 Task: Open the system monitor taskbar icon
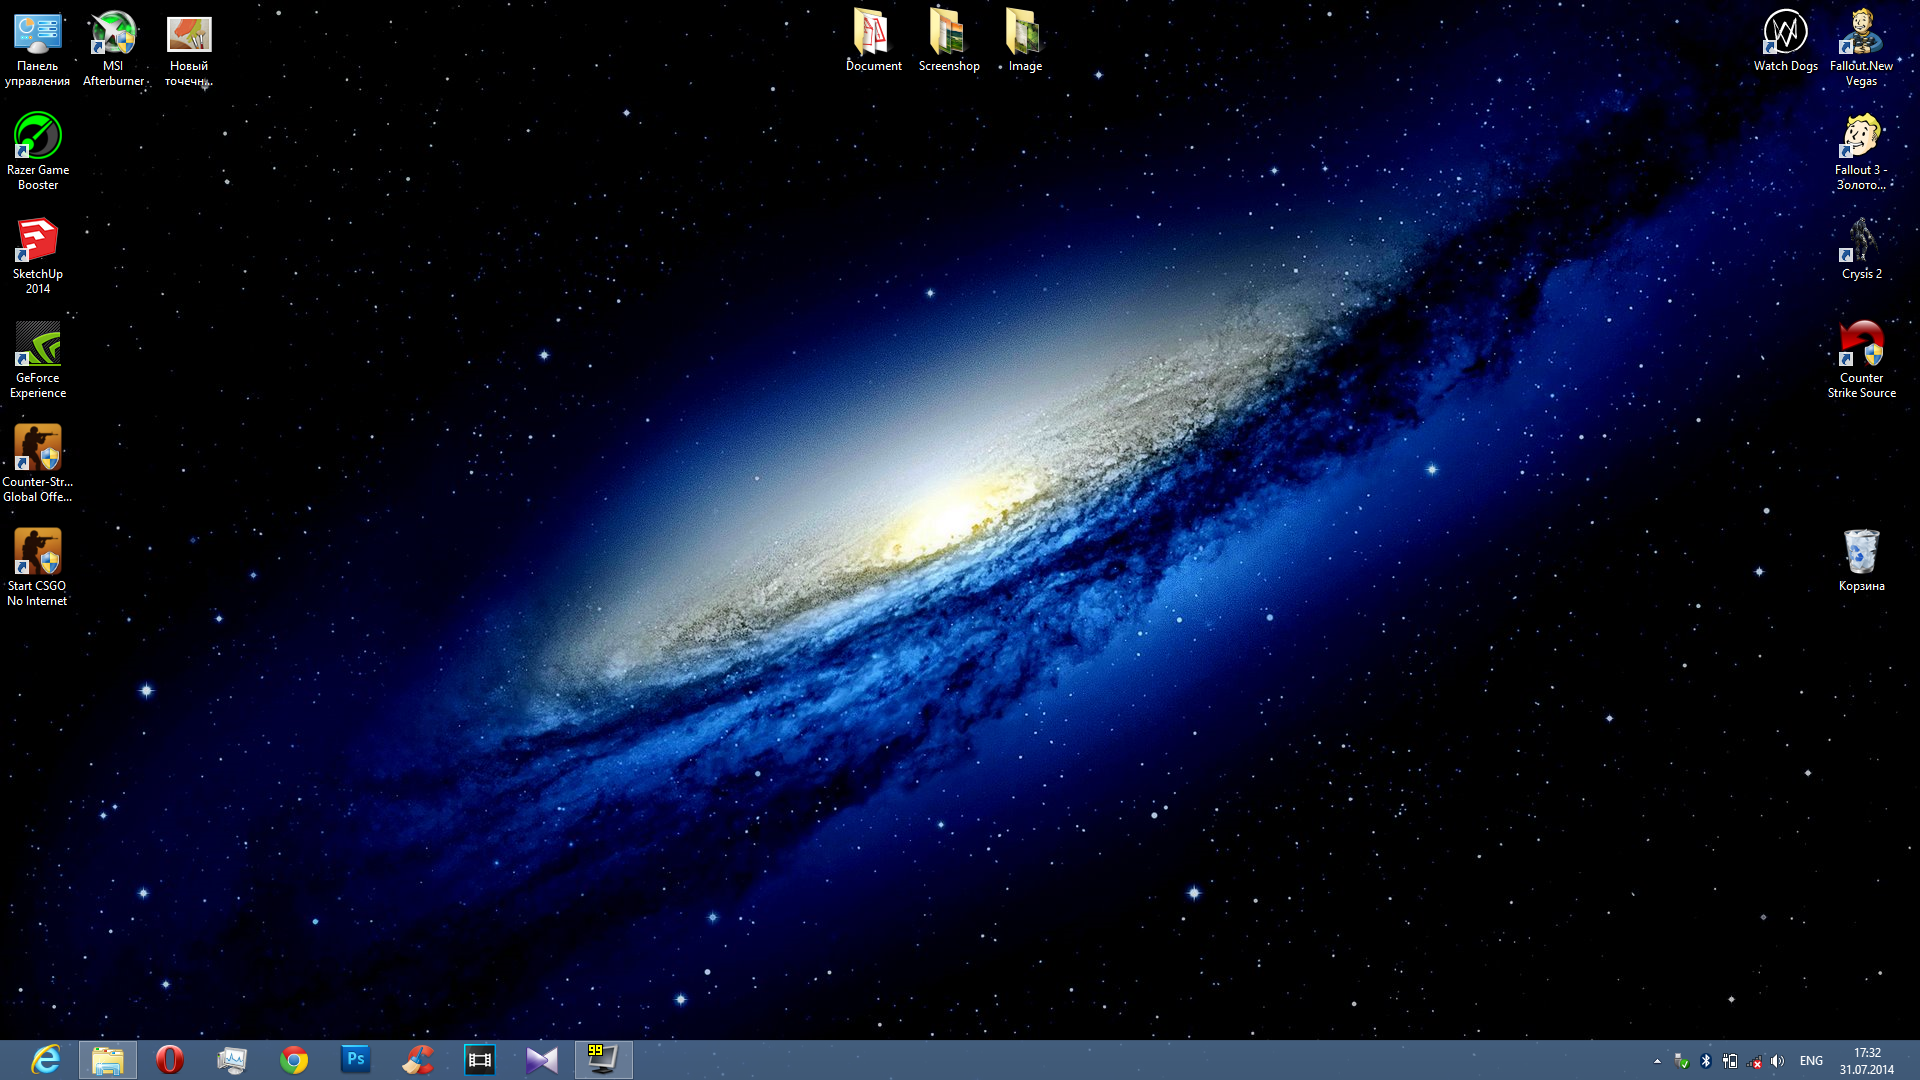coord(232,1060)
